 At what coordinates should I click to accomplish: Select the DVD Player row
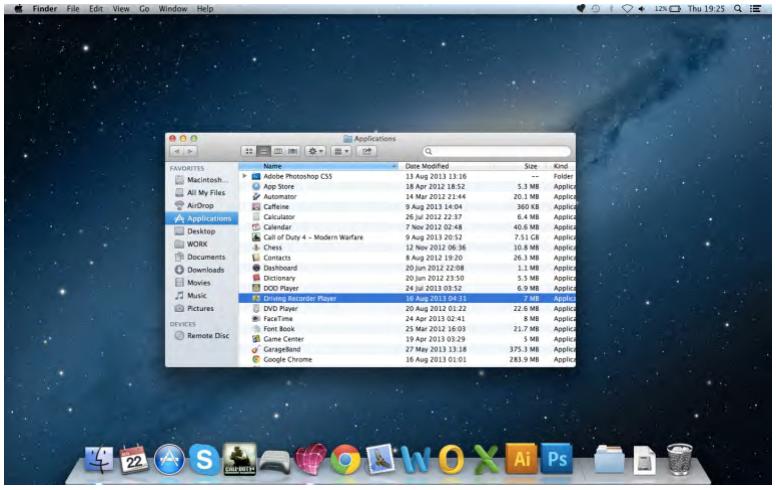[407, 309]
